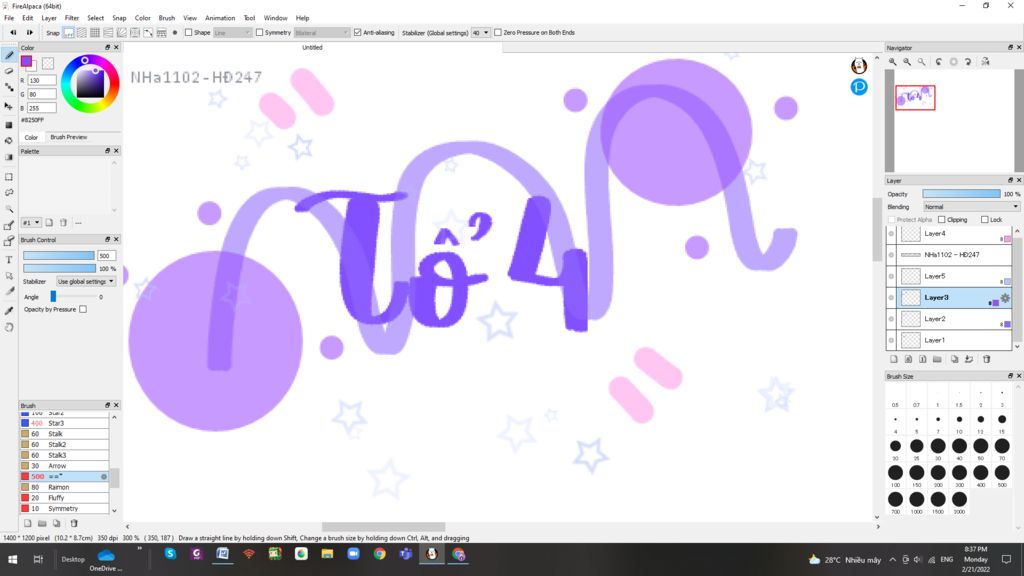Image resolution: width=1024 pixels, height=576 pixels.
Task: Choose the 100 brush size dot
Action: pyautogui.click(x=895, y=472)
